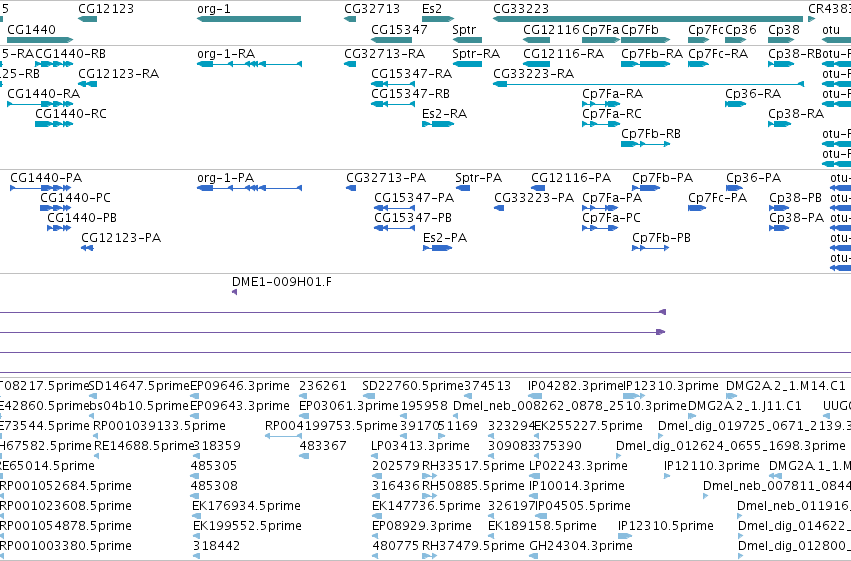The width and height of the screenshot is (851, 561).
Task: Open the Cp38 gene label
Action: [784, 29]
